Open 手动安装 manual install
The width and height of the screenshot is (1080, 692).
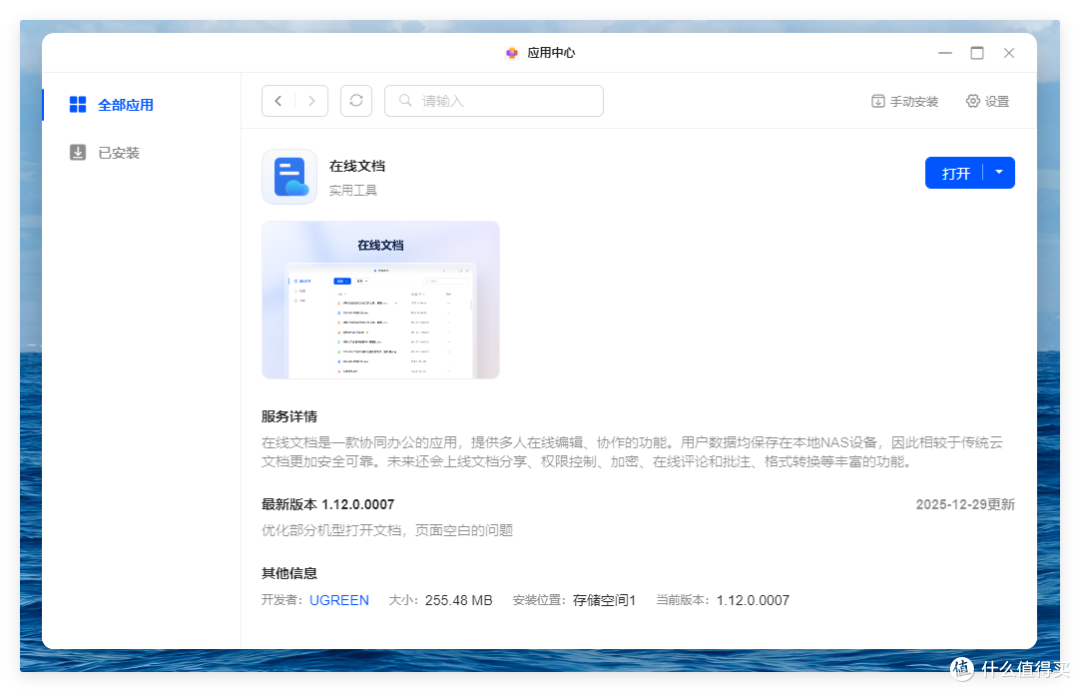[x=904, y=101]
